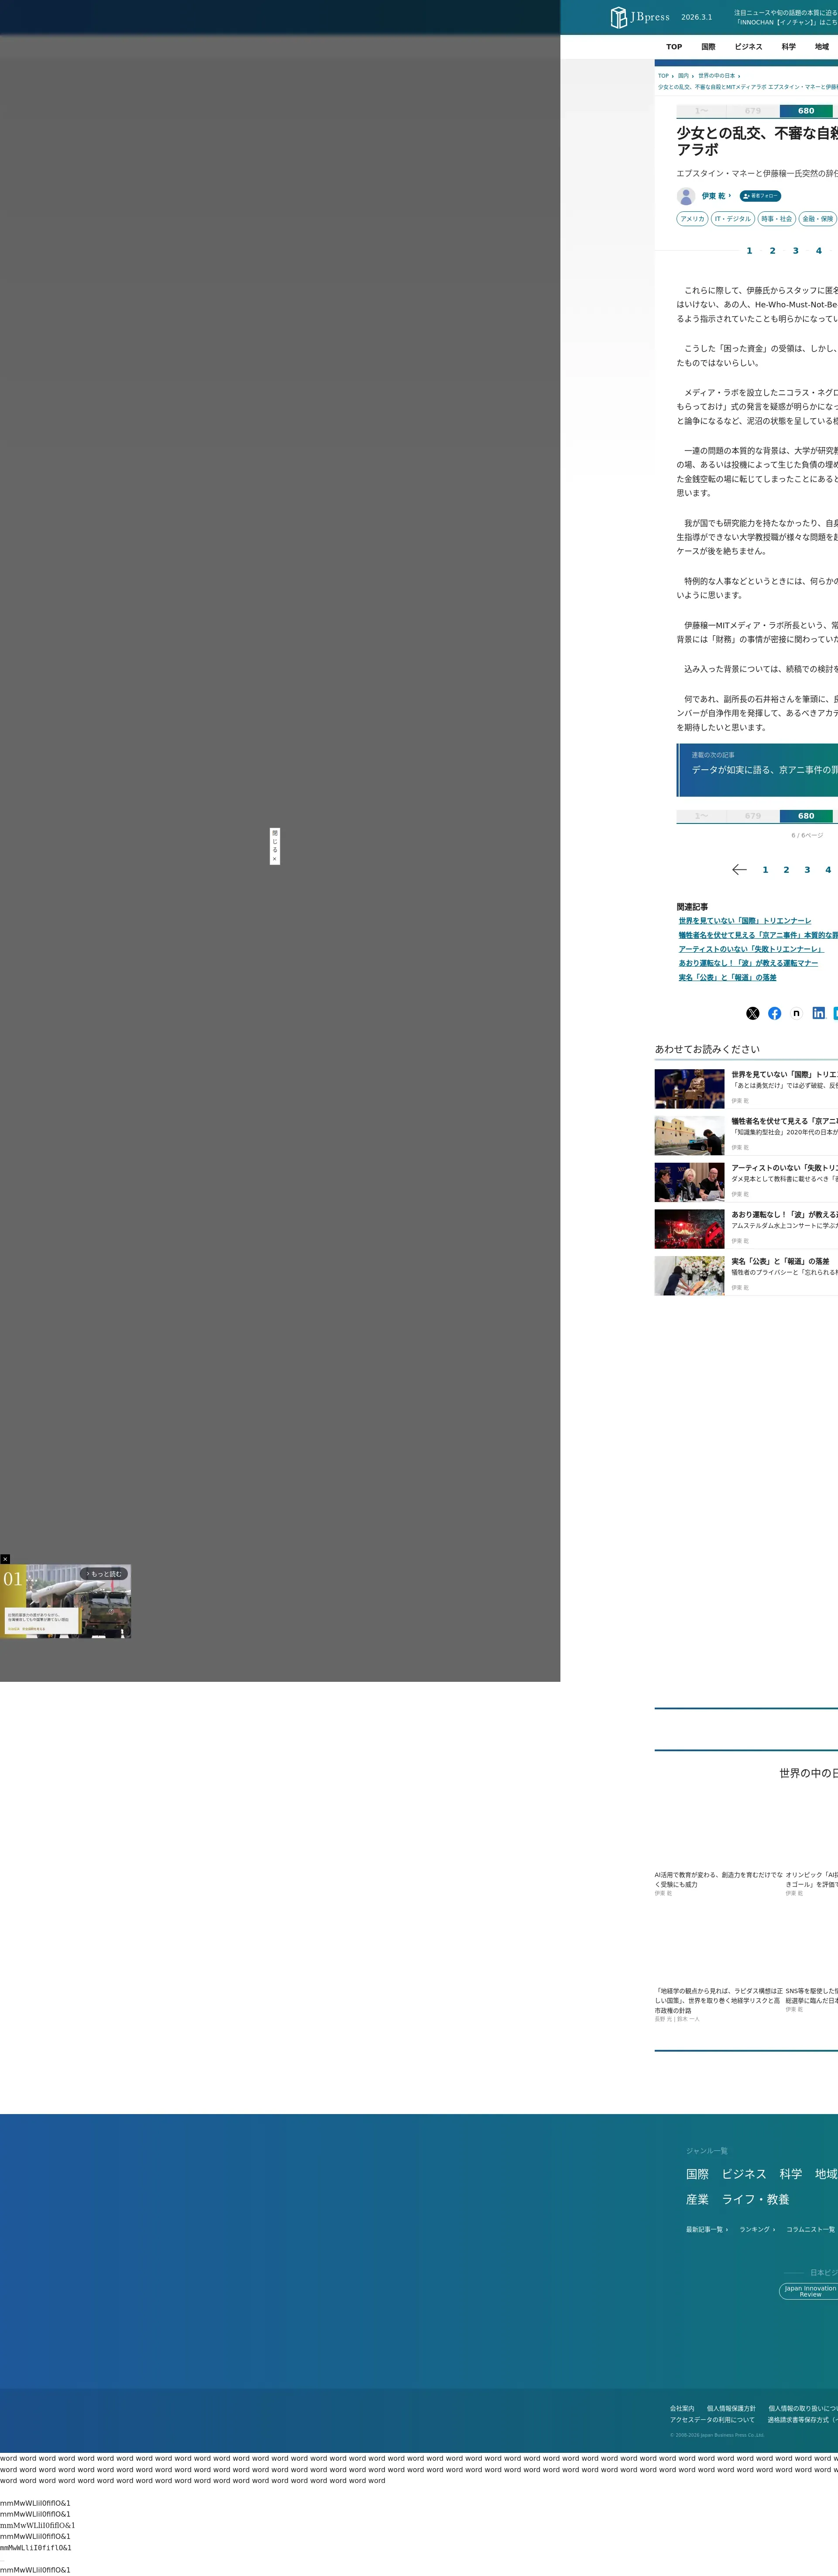The image size is (838, 2576).
Task: Open the ビジネス navigation menu item
Action: tap(748, 47)
